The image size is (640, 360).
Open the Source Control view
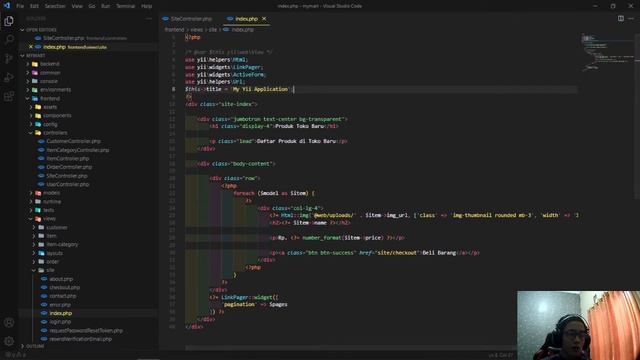(9, 58)
